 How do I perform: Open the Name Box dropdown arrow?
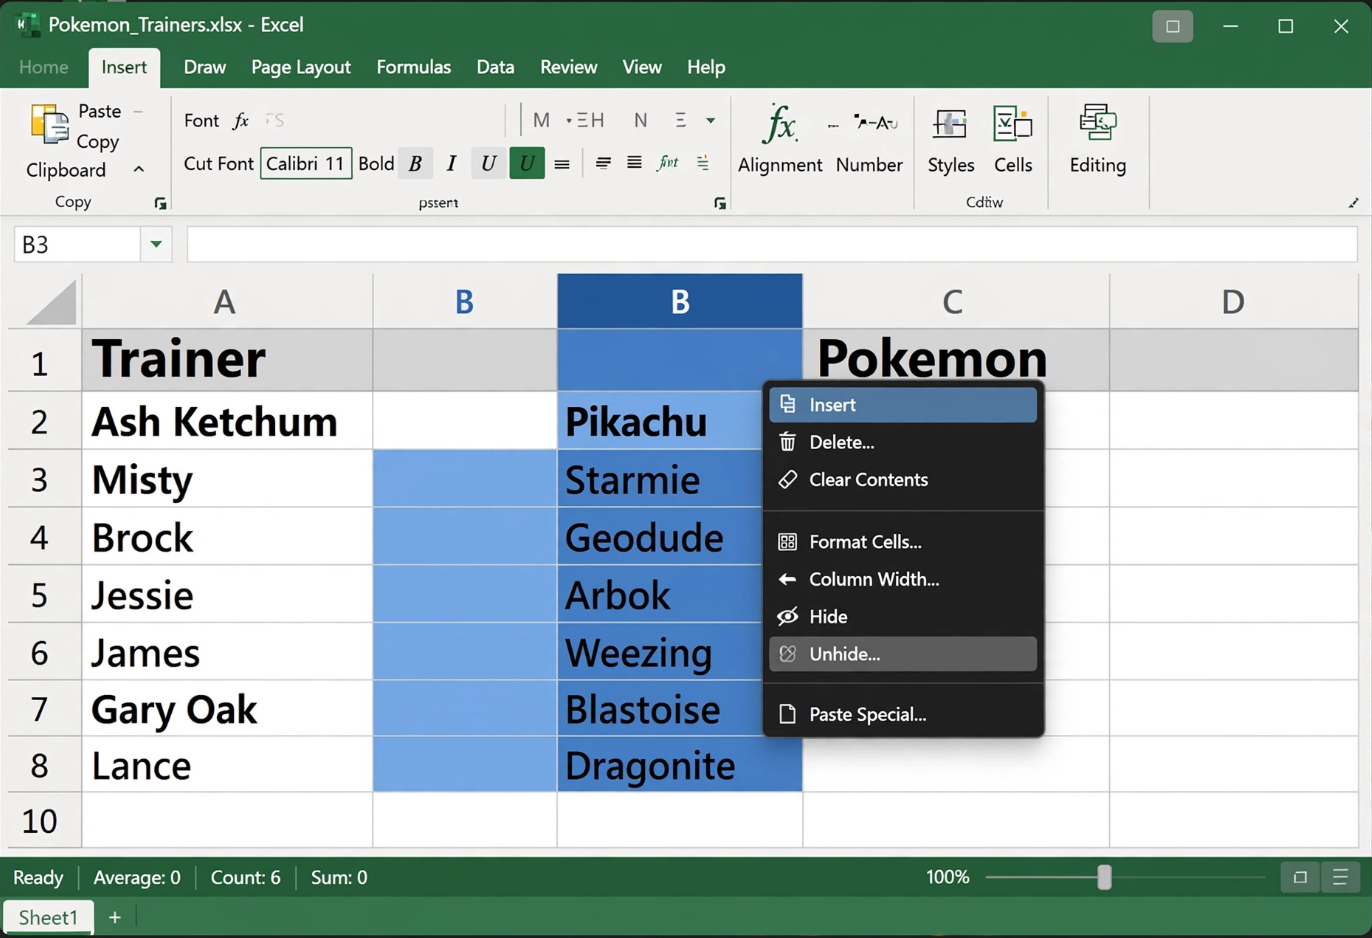click(x=156, y=245)
